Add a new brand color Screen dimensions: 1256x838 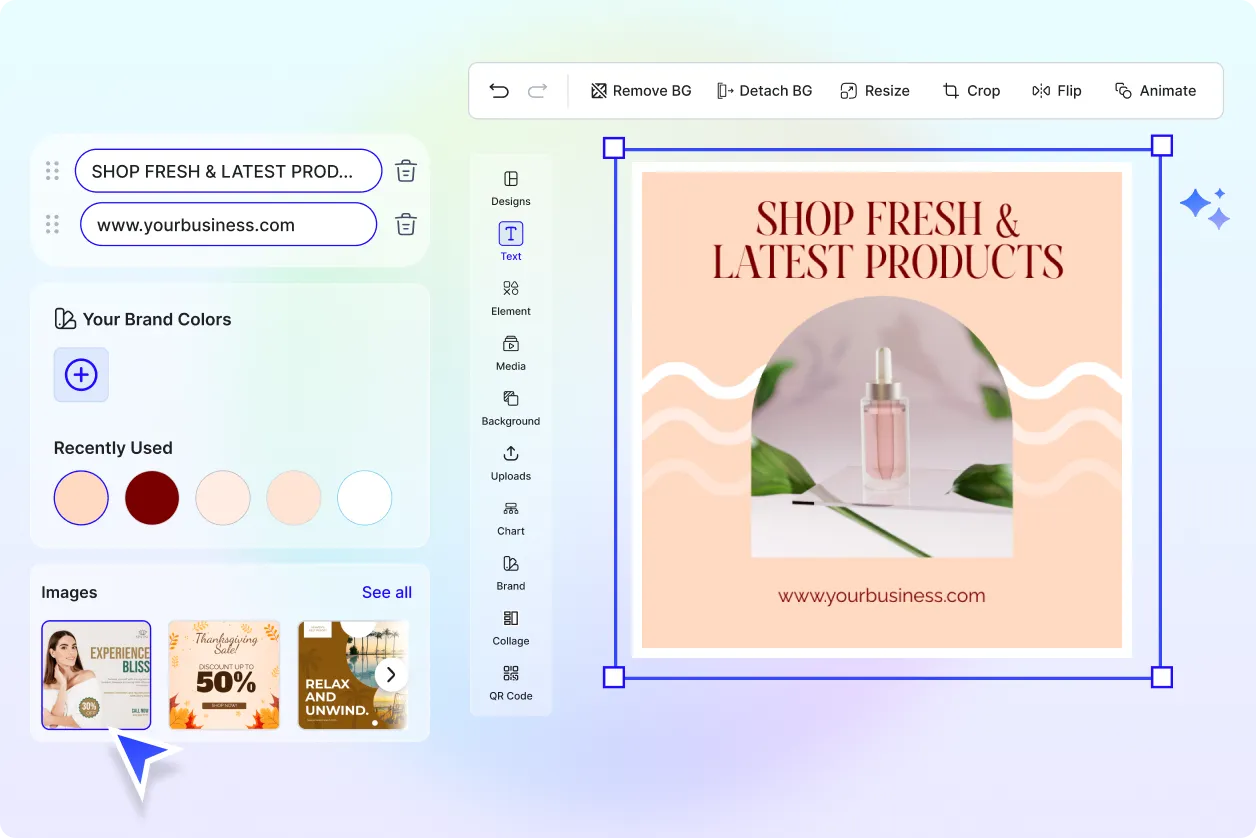pyautogui.click(x=81, y=375)
